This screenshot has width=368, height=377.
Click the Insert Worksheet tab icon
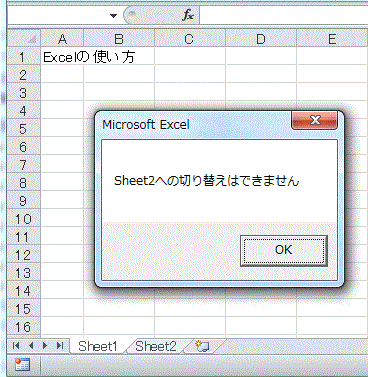202,346
